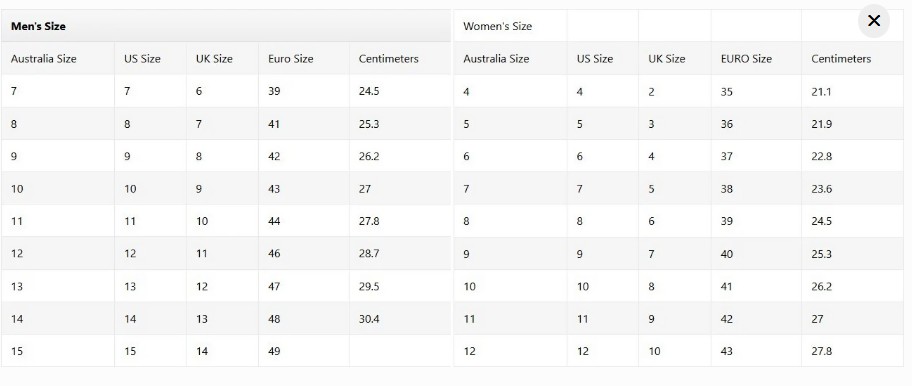912x386 pixels.
Task: Click women's UK Size column header
Action: click(x=667, y=59)
